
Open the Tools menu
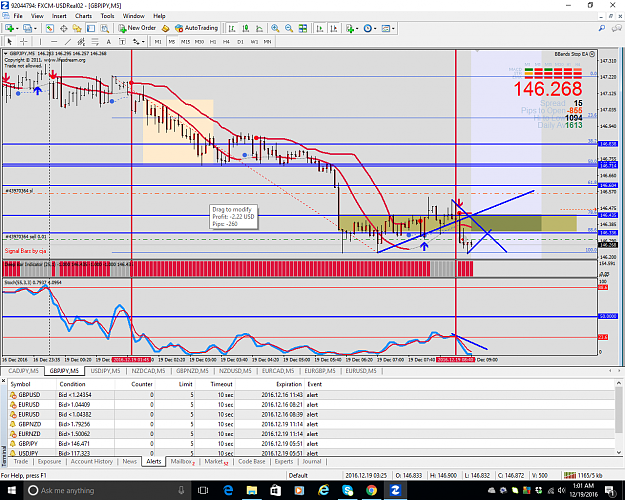tap(107, 16)
